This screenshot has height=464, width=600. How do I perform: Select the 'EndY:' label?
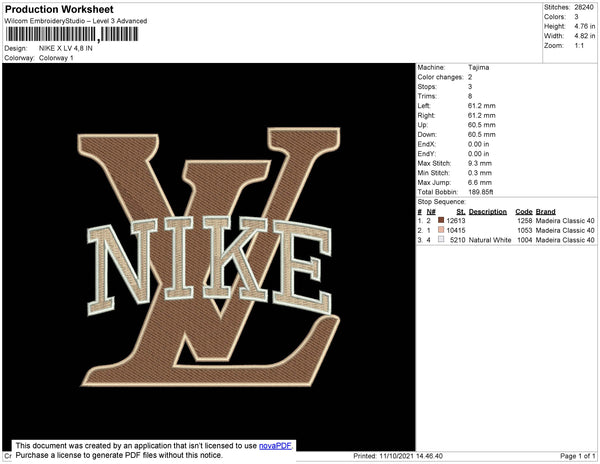coord(427,154)
